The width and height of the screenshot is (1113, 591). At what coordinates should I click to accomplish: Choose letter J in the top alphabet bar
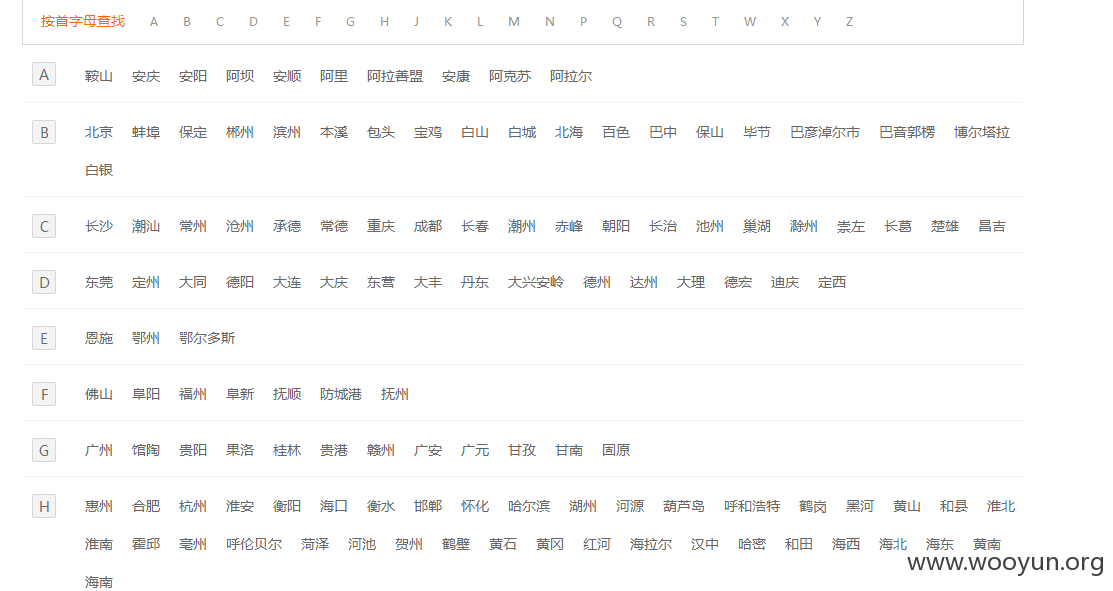(x=416, y=22)
